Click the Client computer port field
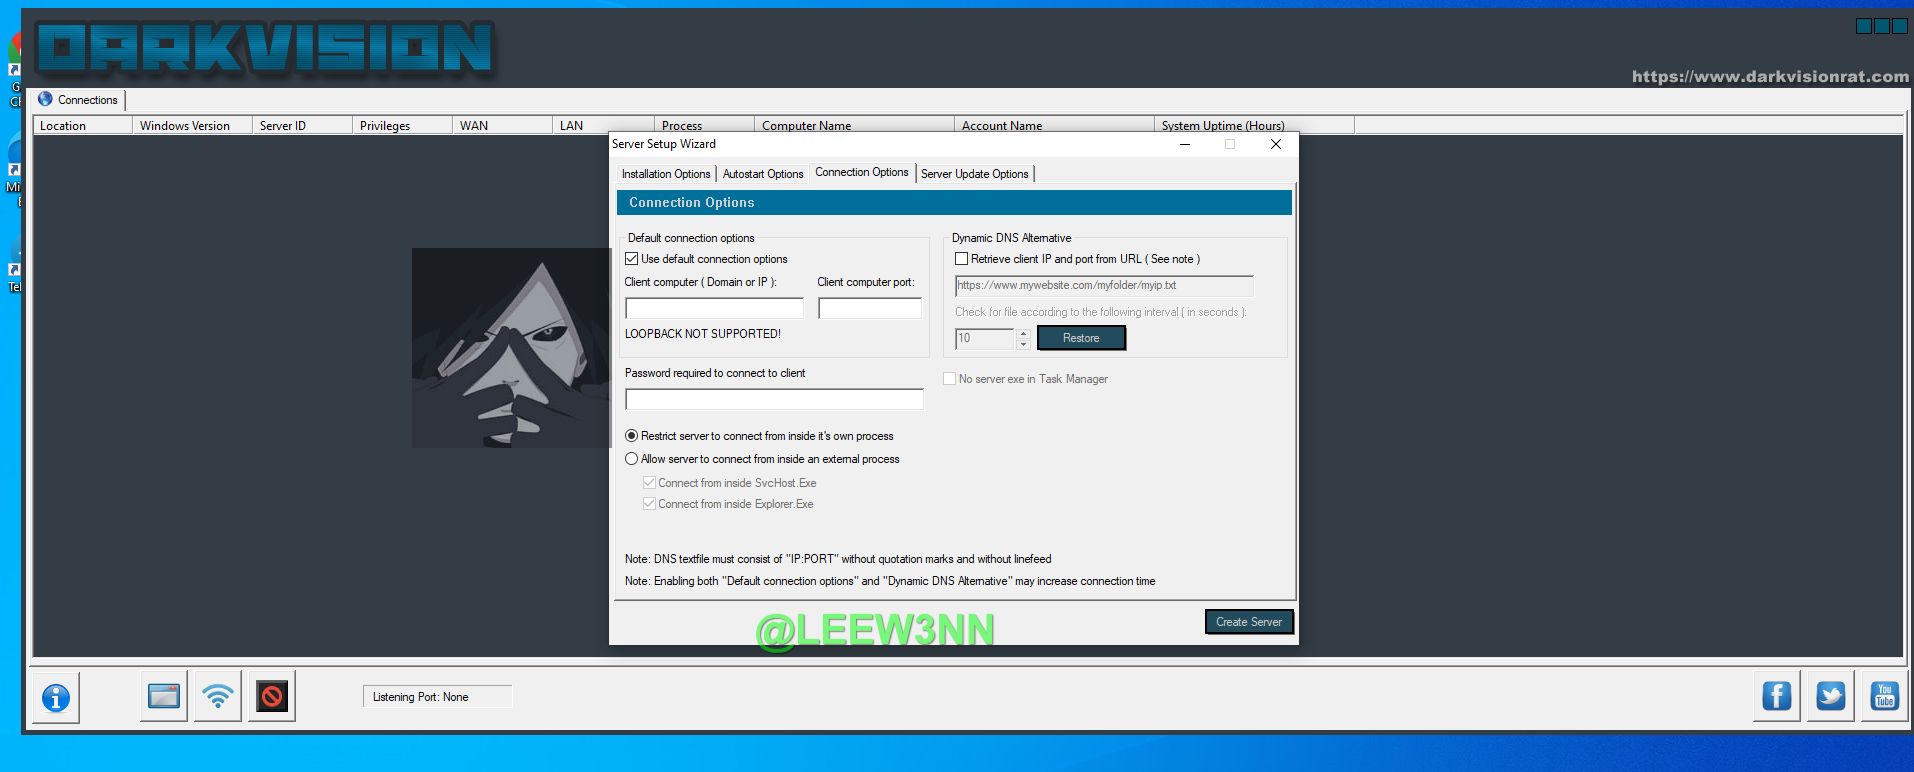This screenshot has height=772, width=1914. click(869, 308)
